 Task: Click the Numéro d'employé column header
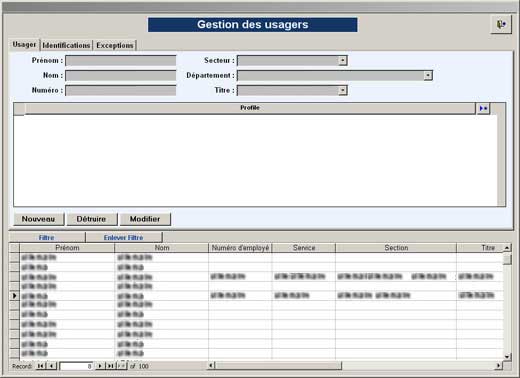[240, 248]
